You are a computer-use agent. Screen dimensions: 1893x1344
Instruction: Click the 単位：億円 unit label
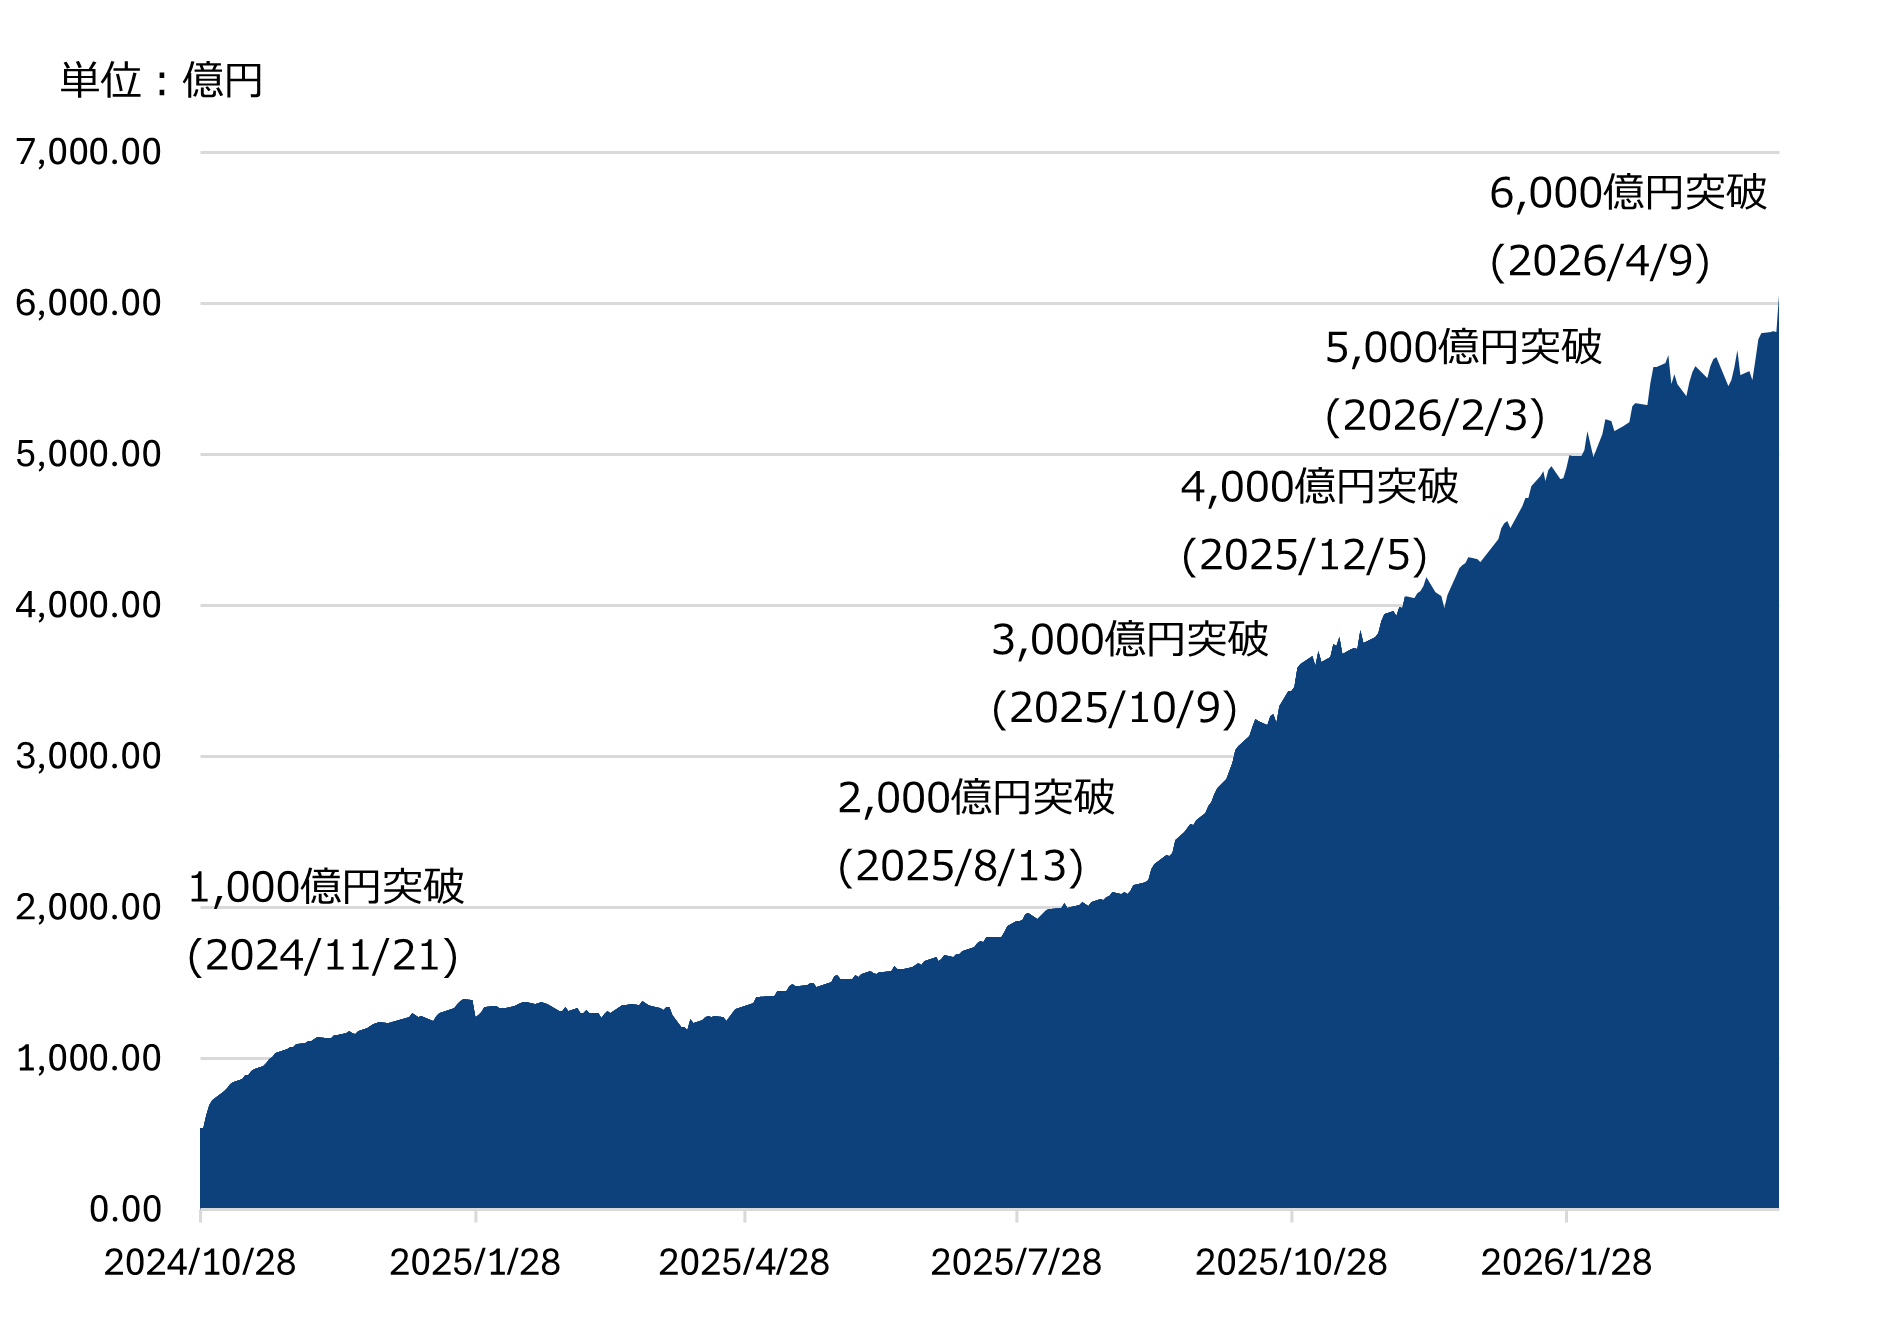point(161,80)
